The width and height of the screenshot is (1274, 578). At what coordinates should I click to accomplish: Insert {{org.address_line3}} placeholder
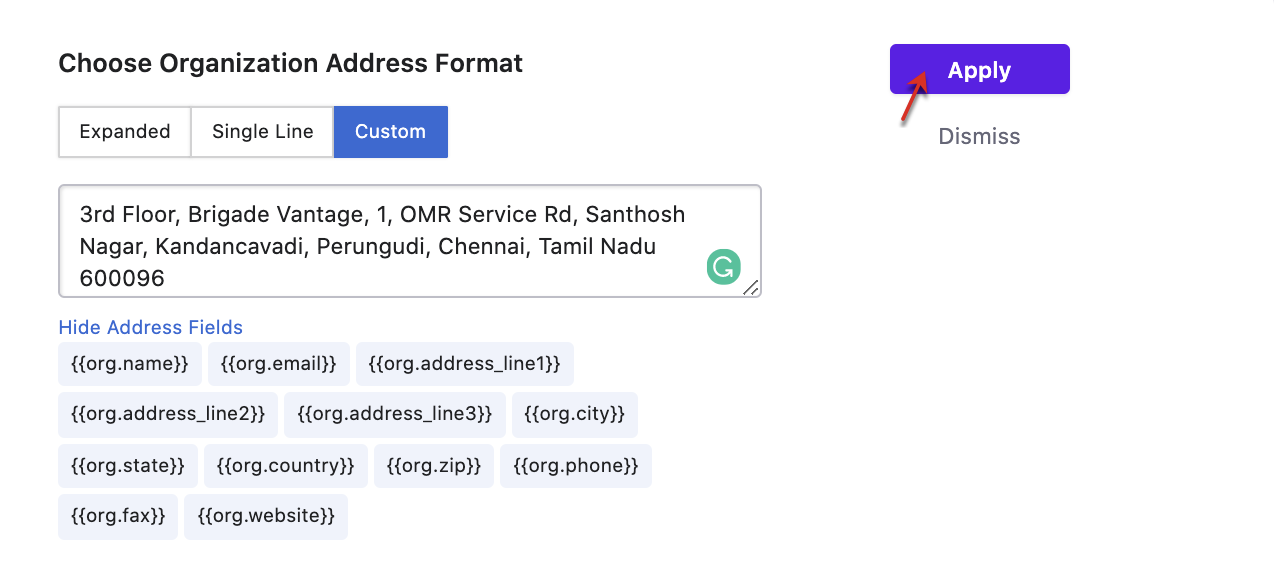395,414
